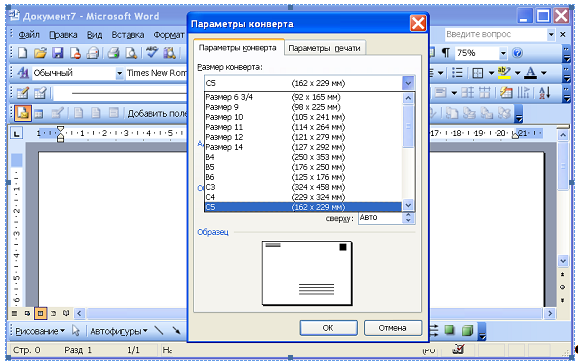Toggle the highlight color marker button

click(x=504, y=73)
